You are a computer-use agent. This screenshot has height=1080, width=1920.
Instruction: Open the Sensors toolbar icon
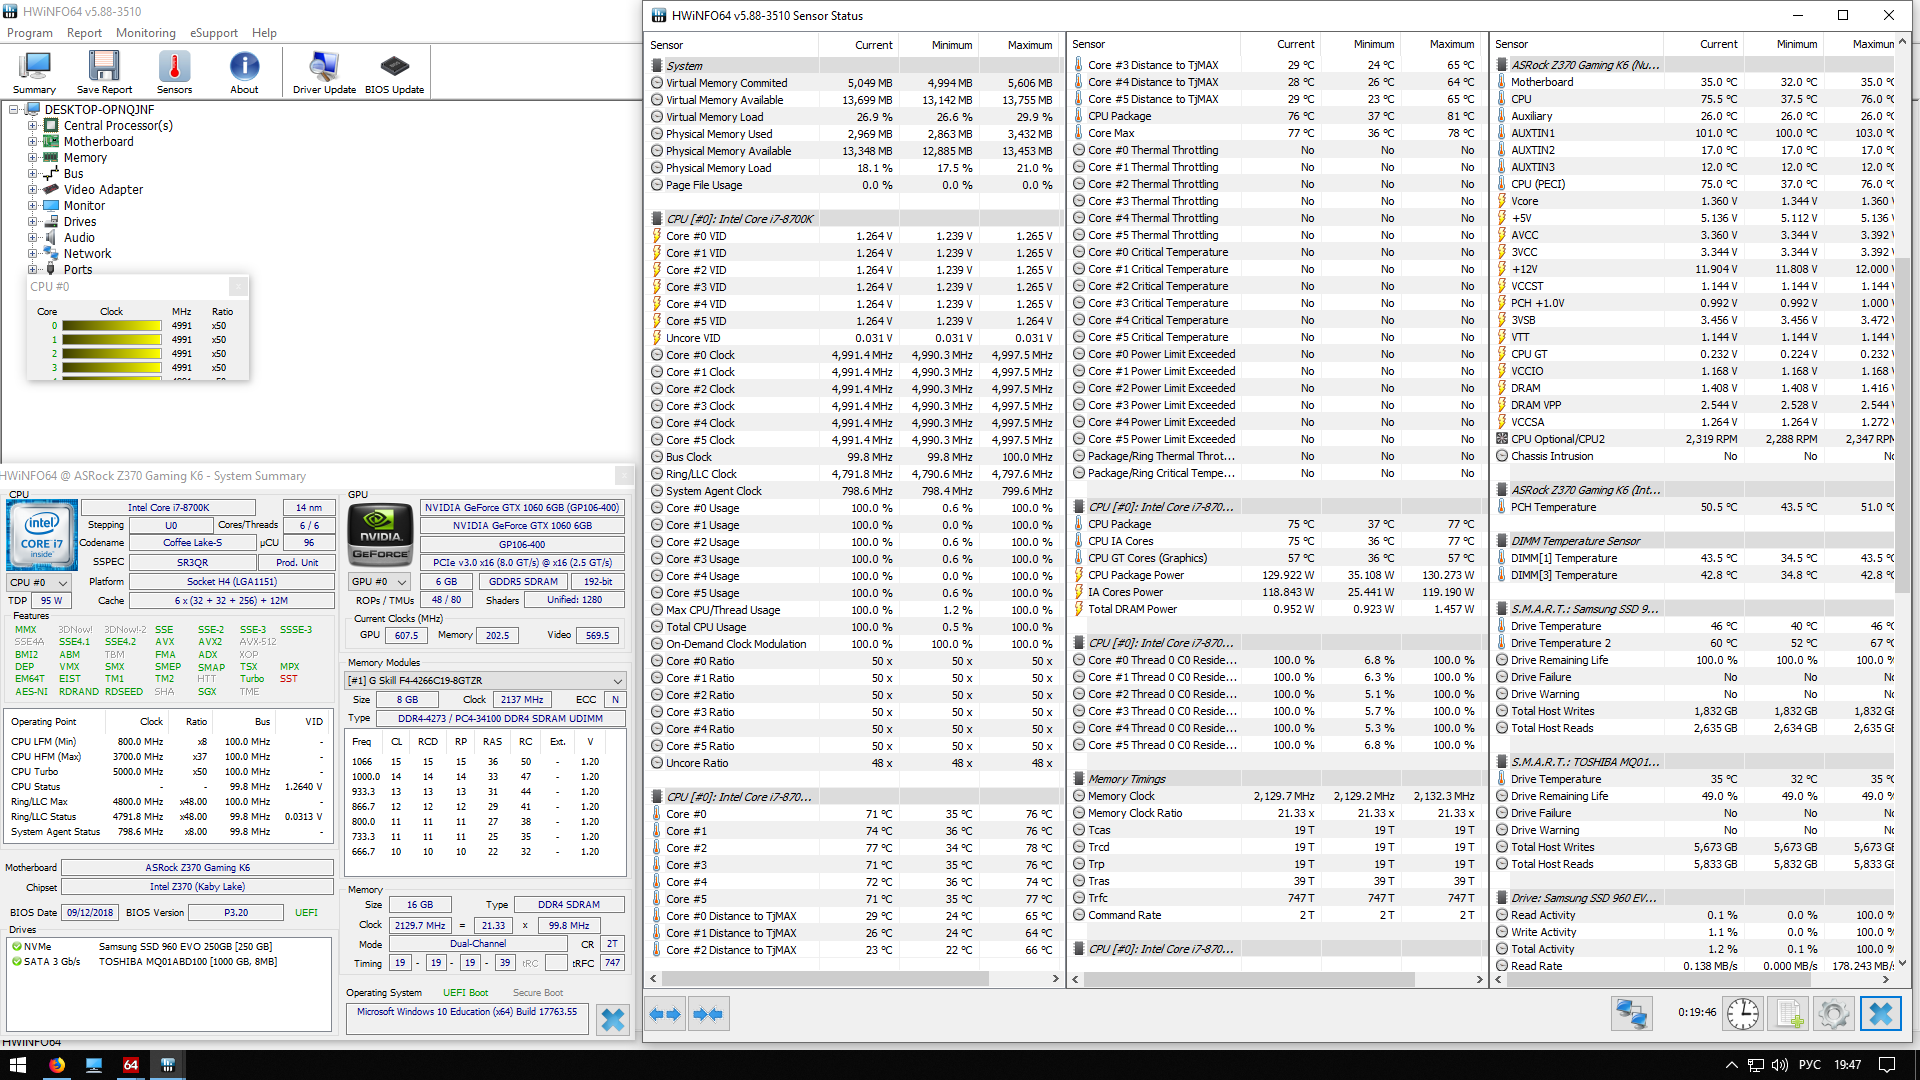(x=174, y=72)
